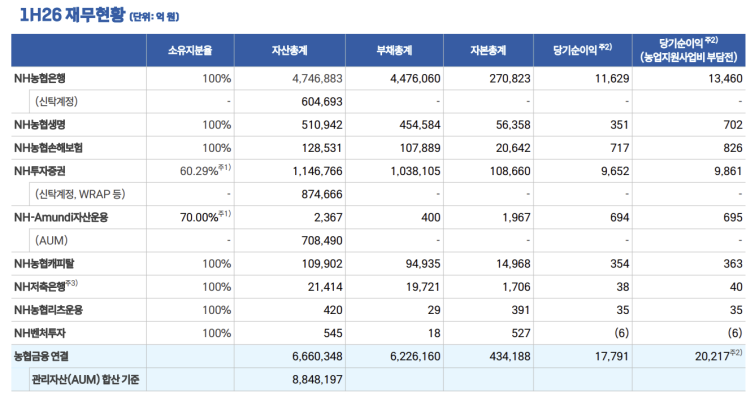Select the value 510,942

[322, 125]
